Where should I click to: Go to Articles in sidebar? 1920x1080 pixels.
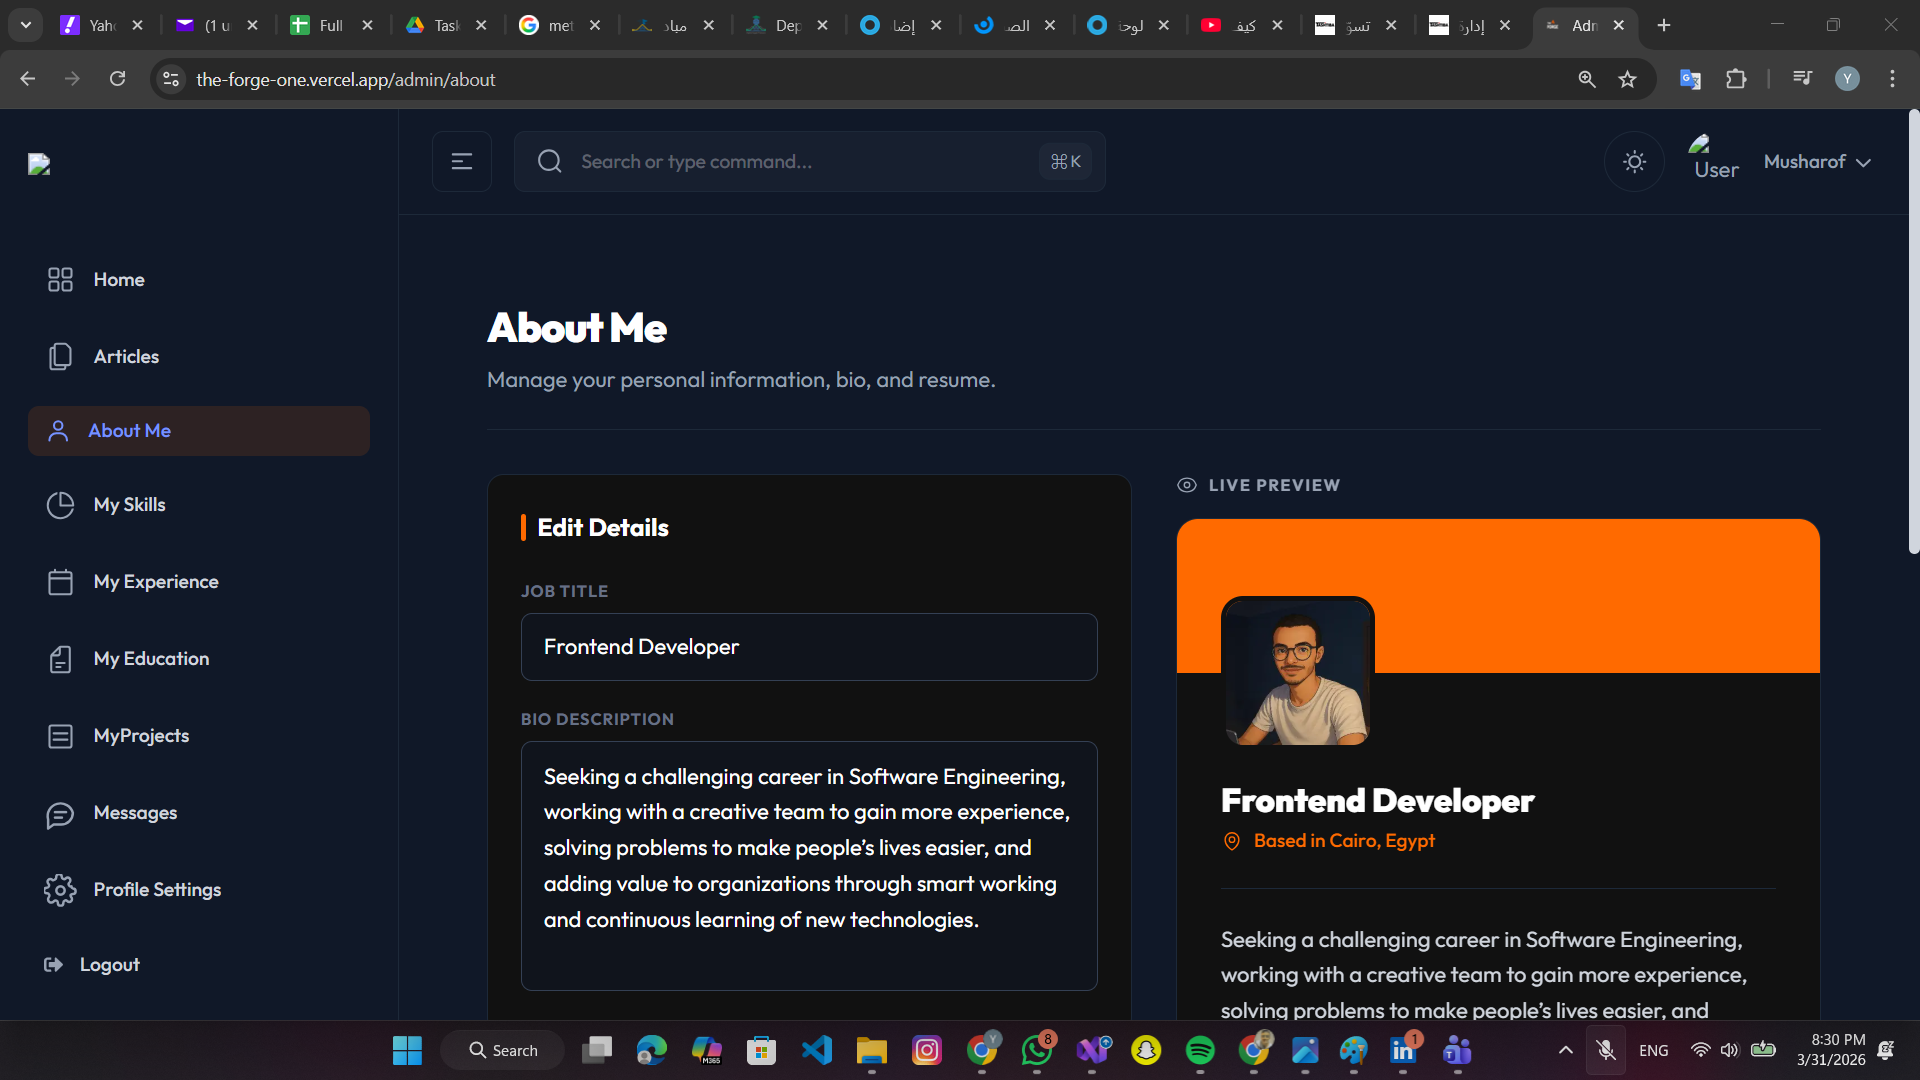(x=126, y=357)
